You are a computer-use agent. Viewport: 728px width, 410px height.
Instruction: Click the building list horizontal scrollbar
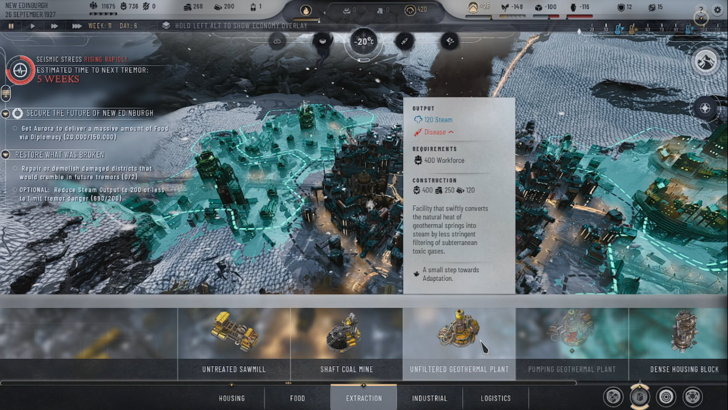tap(288, 383)
